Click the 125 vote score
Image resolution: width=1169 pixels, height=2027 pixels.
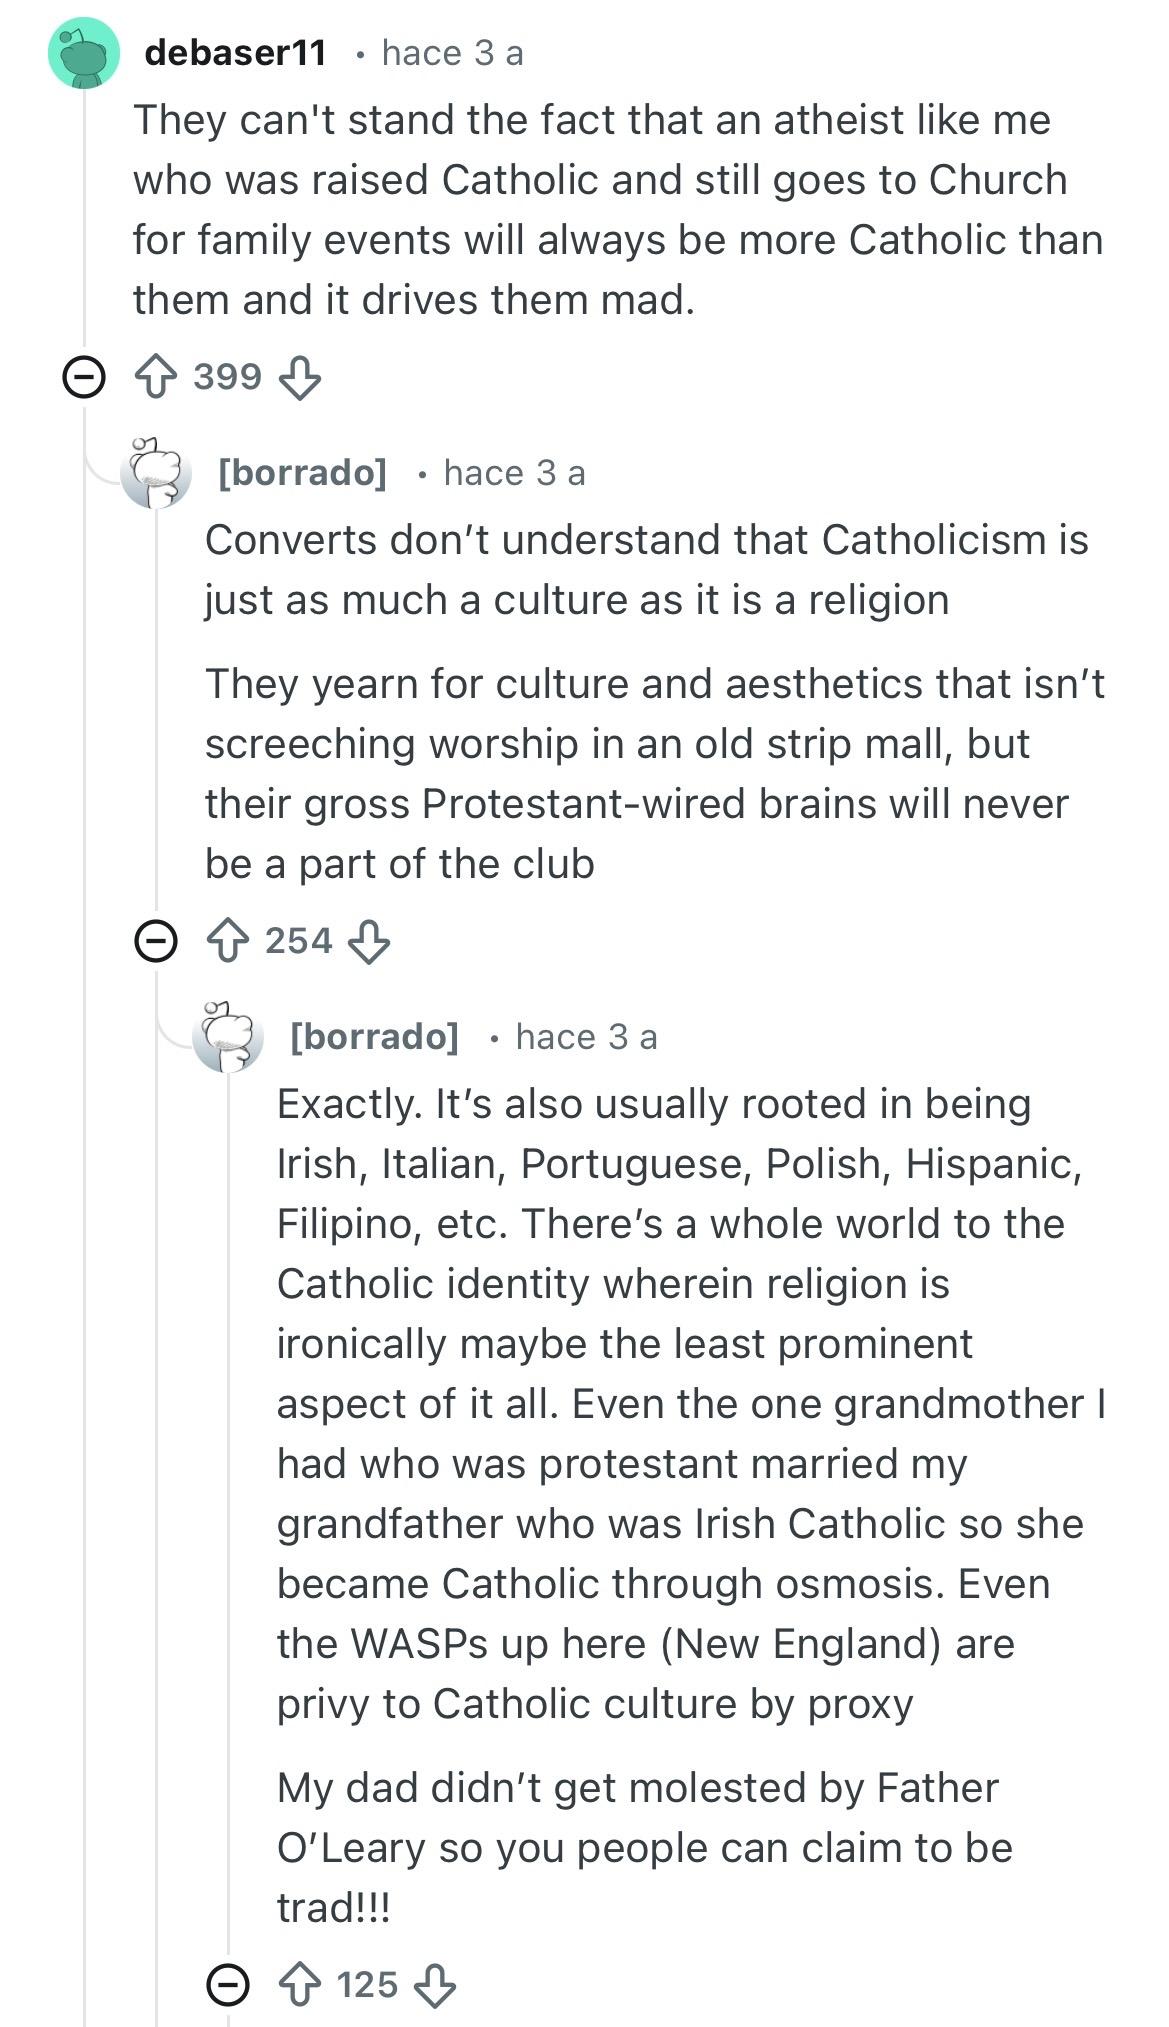tap(367, 1984)
